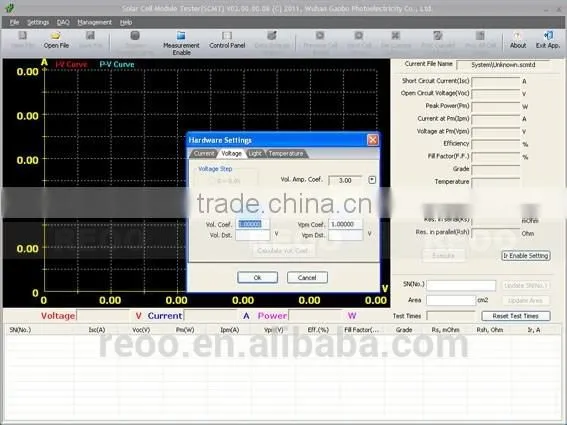Click the Short Circuit Current(Isc) field
This screenshot has height=425, width=567.
click(496, 82)
